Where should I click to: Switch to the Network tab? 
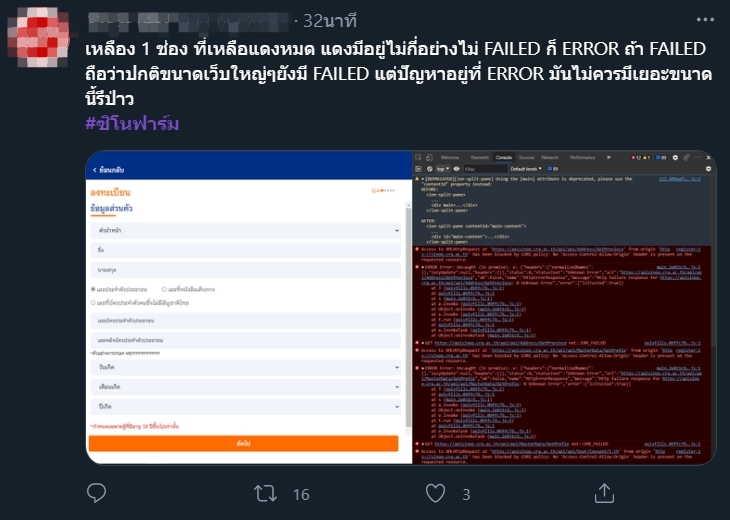point(550,158)
